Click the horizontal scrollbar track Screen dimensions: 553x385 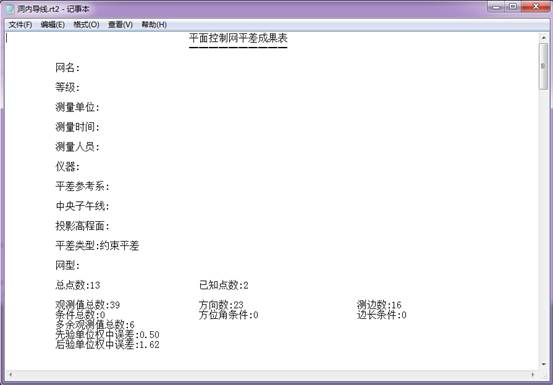(271, 374)
